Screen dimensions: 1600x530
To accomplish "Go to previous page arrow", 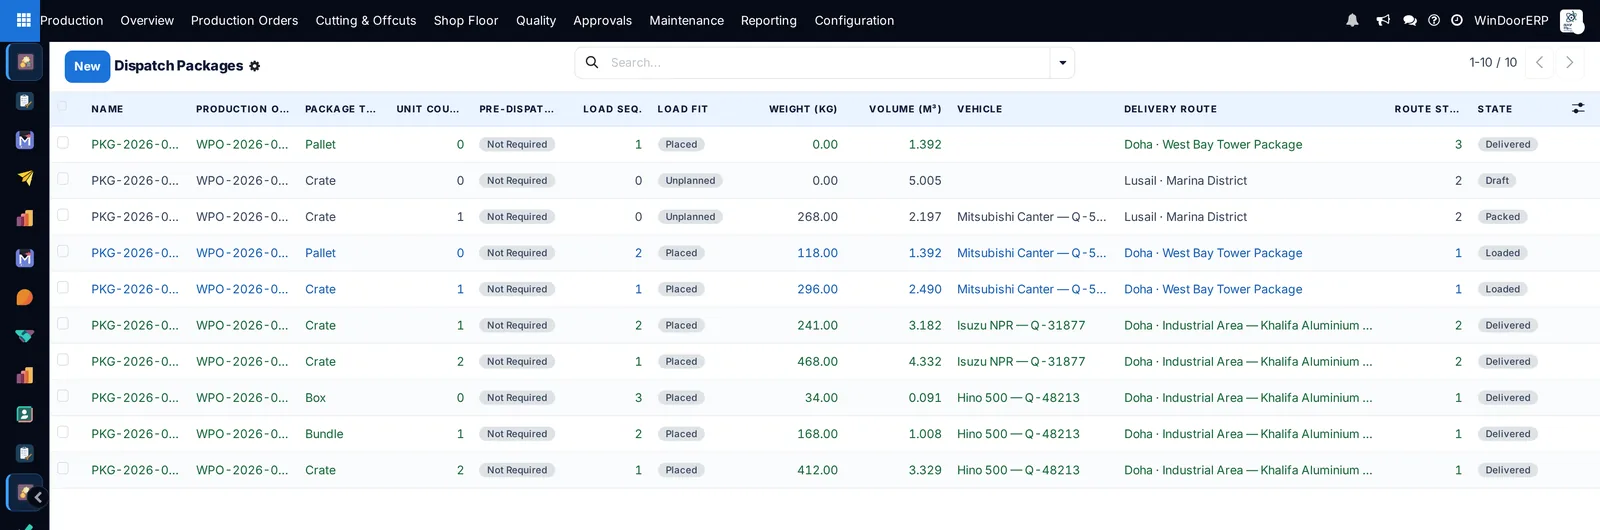I will click(1540, 62).
